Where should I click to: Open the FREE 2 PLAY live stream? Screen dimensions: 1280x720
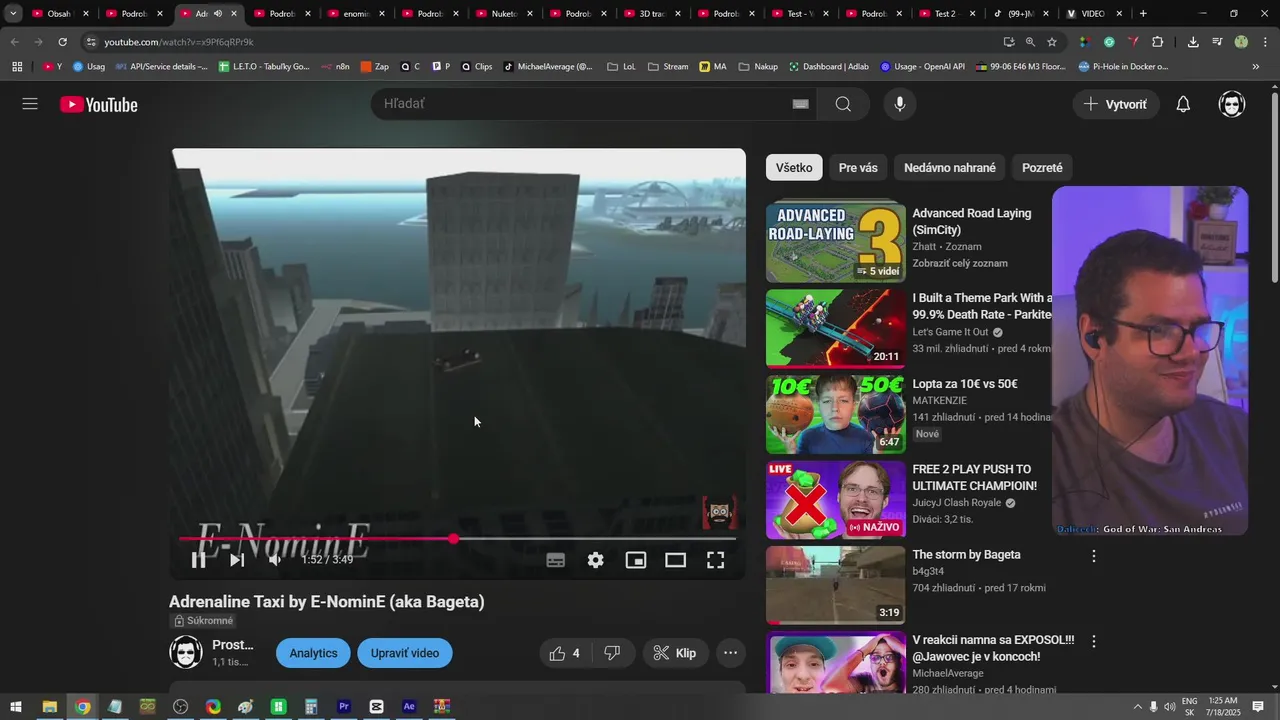(836, 499)
